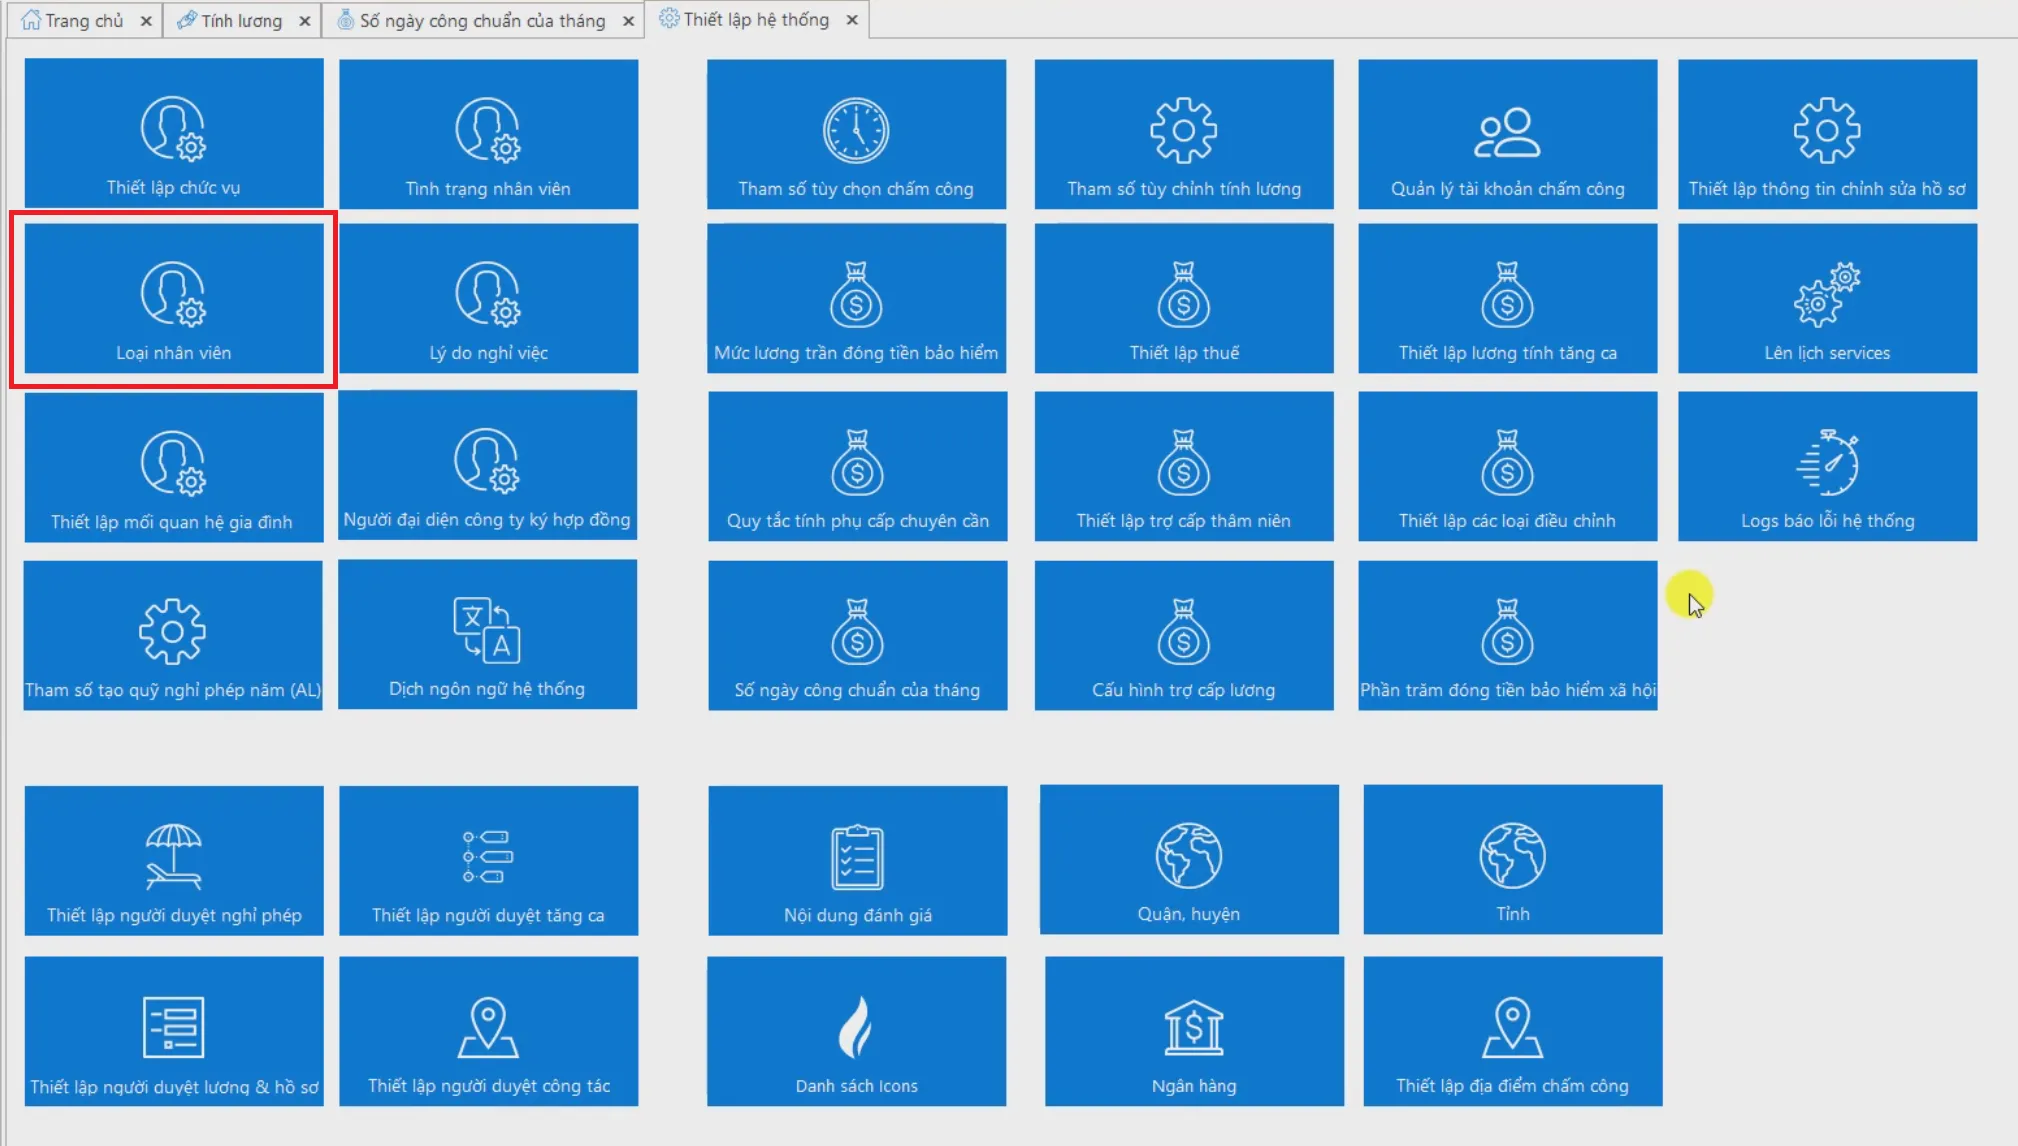Close the Tính lương tab
Image resolution: width=2018 pixels, height=1146 pixels.
tap(305, 20)
